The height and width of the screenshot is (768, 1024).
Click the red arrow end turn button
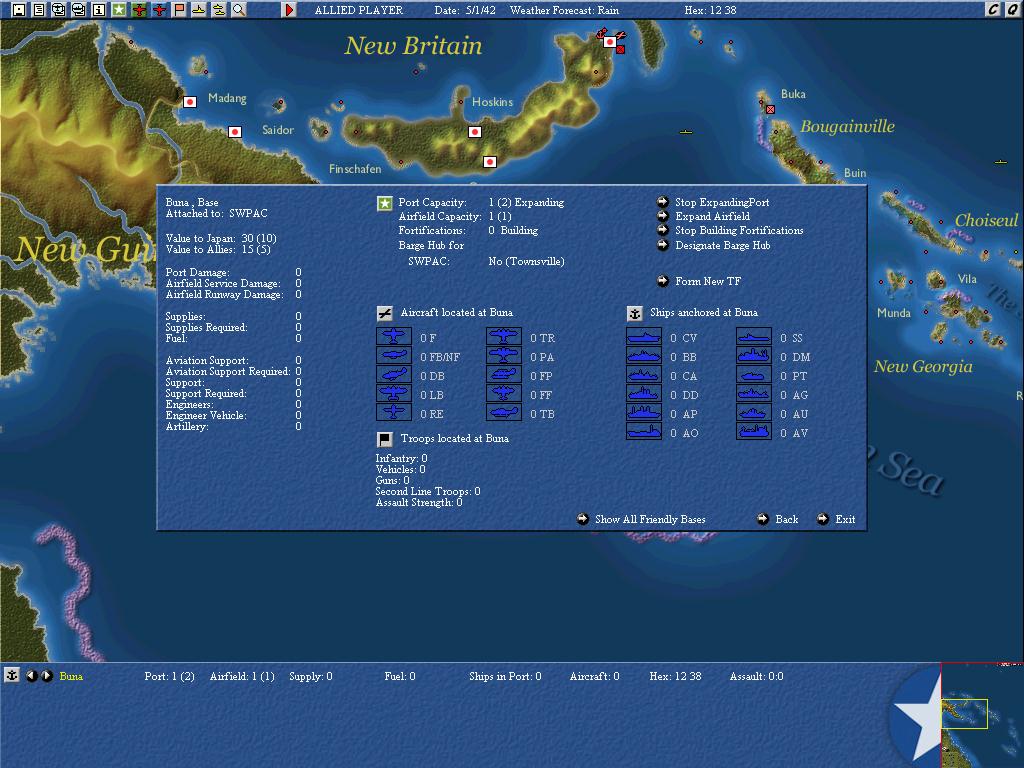coord(289,10)
